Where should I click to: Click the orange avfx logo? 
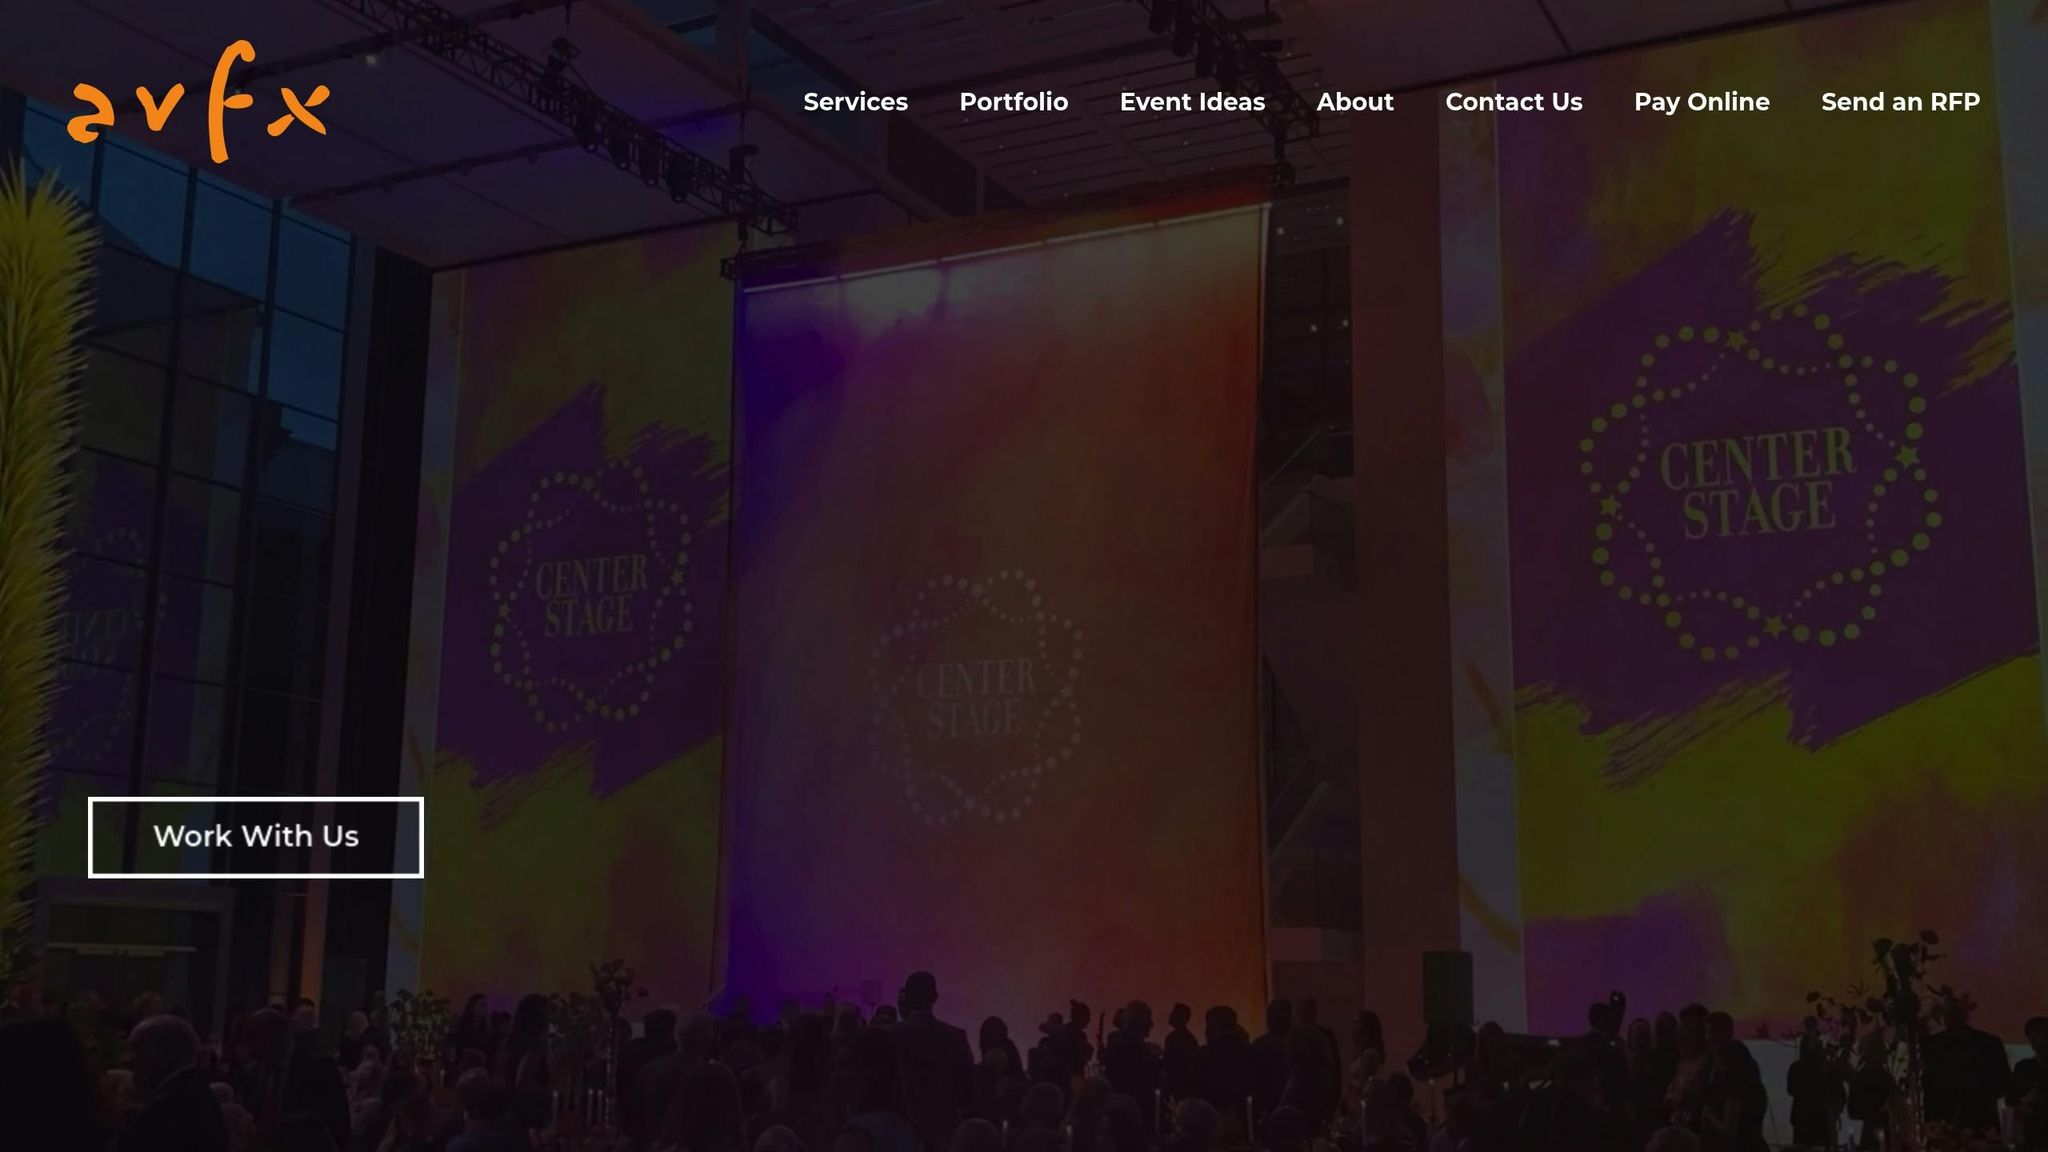(198, 102)
